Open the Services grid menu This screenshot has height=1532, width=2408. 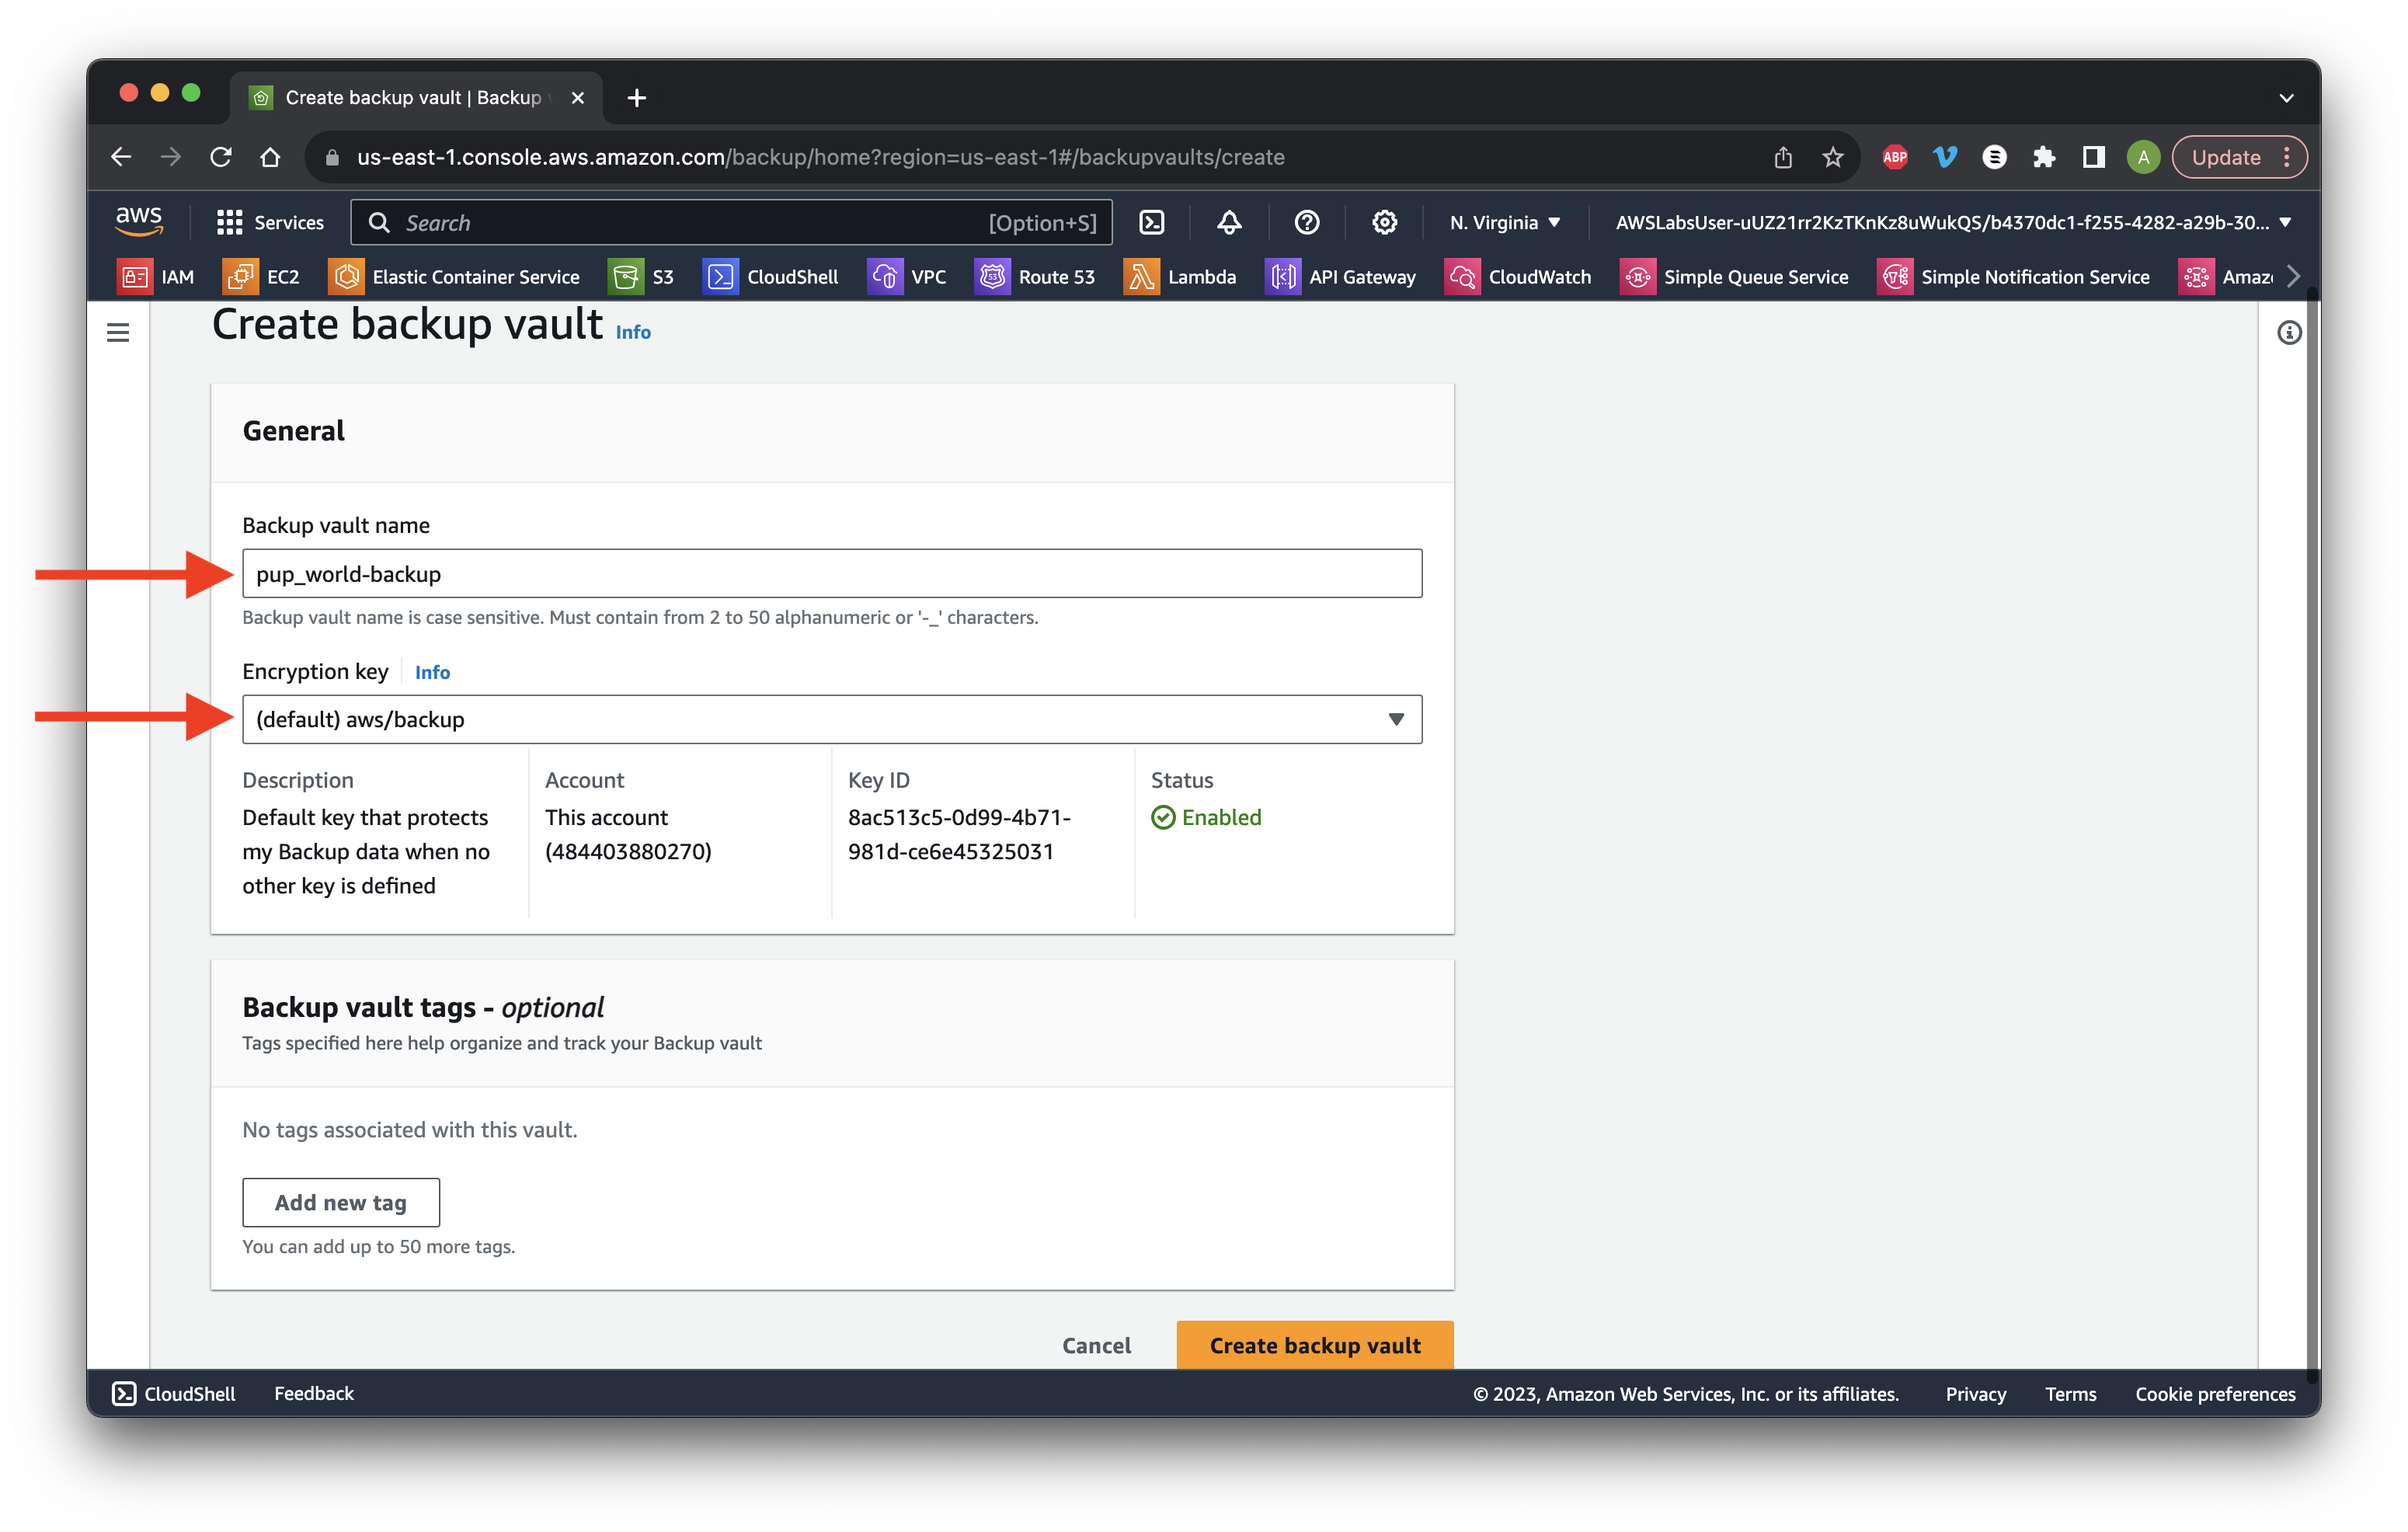(x=270, y=222)
